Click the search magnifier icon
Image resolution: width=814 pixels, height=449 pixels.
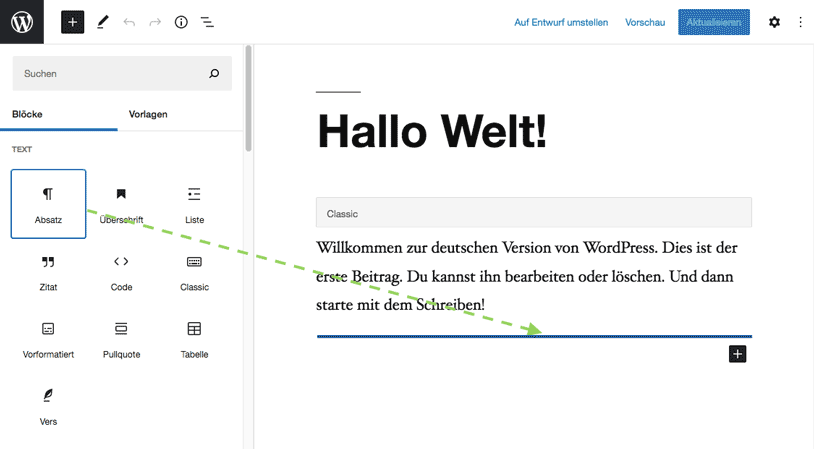[214, 74]
